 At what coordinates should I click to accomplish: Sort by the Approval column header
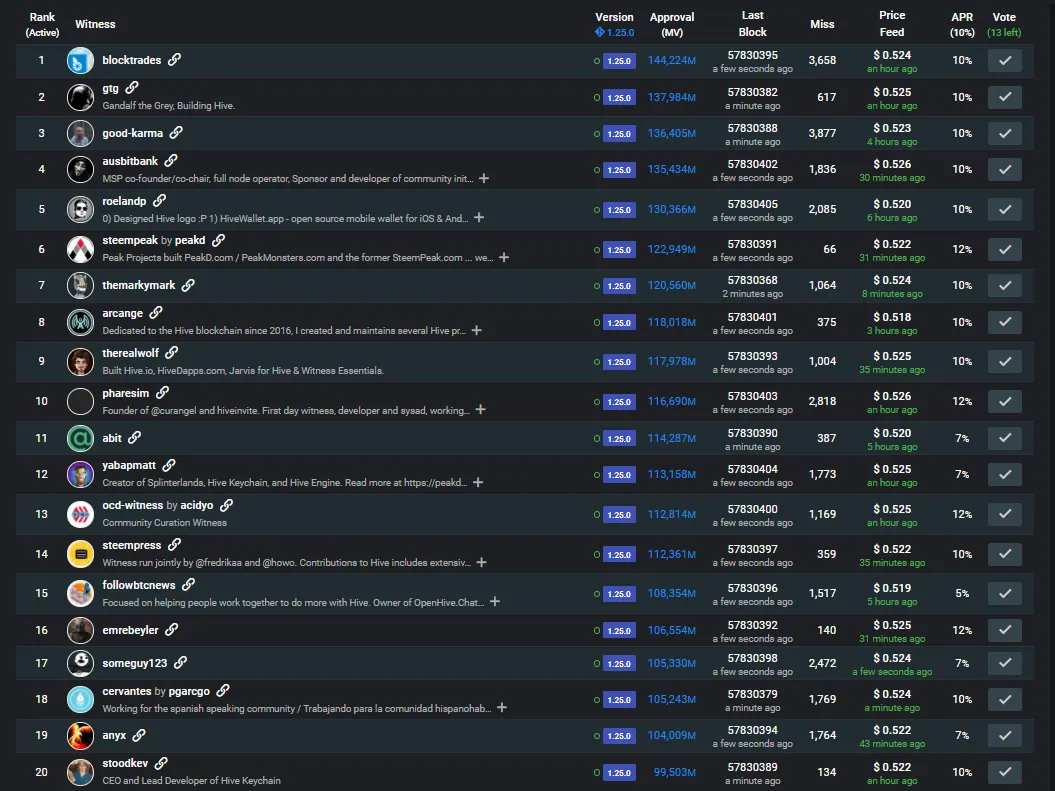coord(671,24)
